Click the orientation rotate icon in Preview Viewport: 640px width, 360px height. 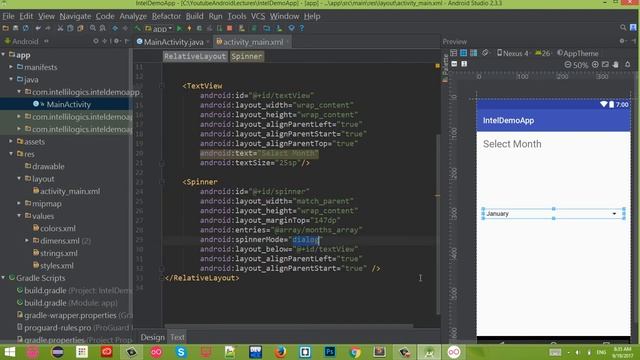click(x=485, y=53)
